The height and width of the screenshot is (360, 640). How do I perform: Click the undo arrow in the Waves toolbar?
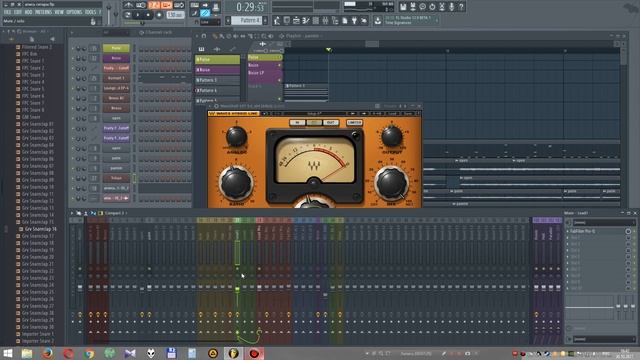[265, 113]
